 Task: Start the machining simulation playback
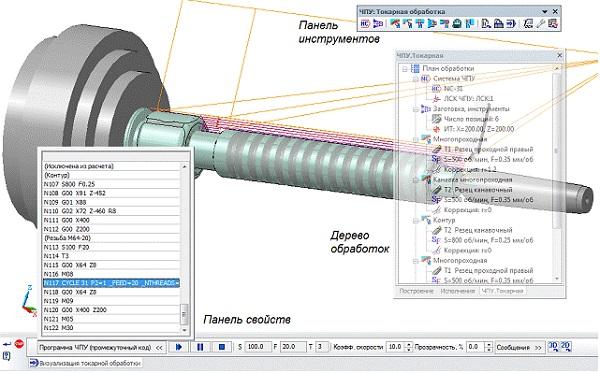pos(178,347)
